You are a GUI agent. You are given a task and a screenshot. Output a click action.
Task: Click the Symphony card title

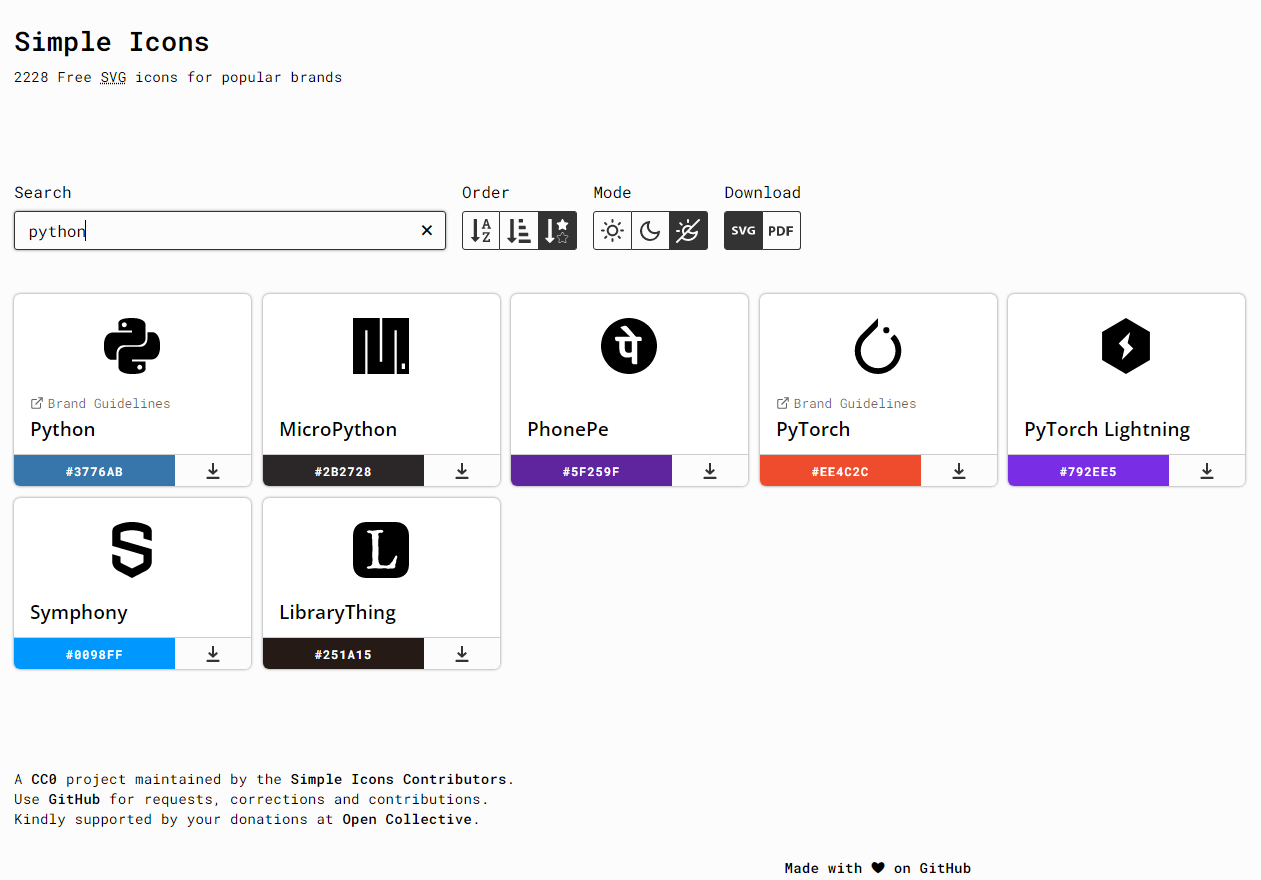(x=79, y=613)
